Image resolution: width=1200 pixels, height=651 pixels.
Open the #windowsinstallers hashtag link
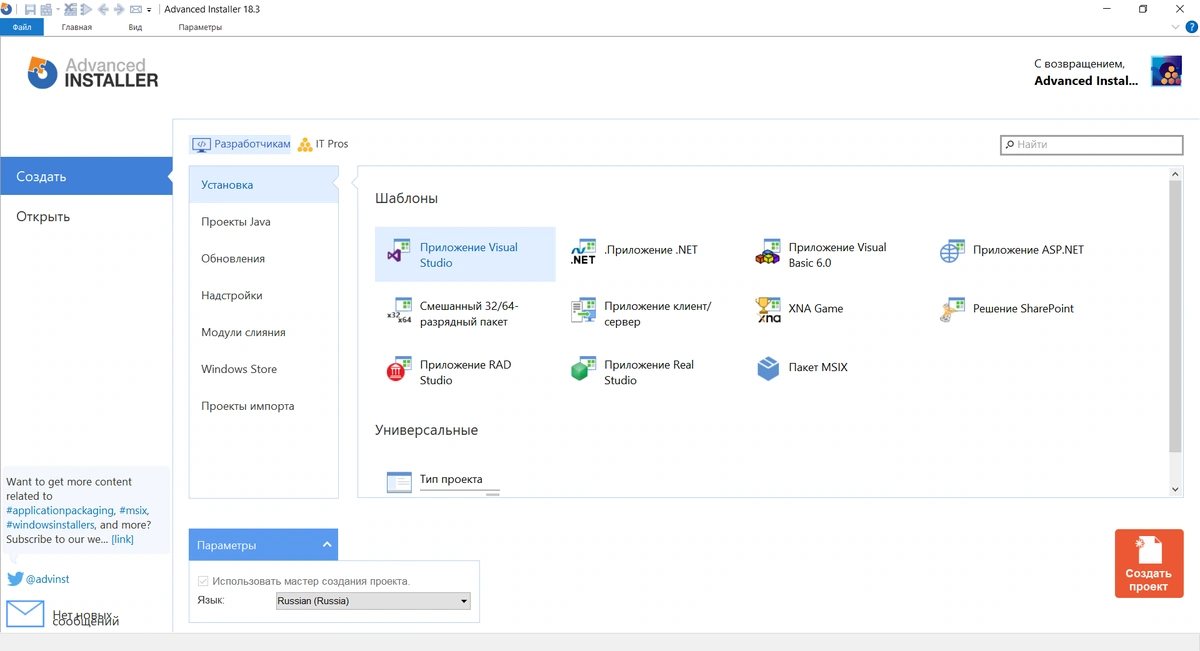[x=50, y=524]
